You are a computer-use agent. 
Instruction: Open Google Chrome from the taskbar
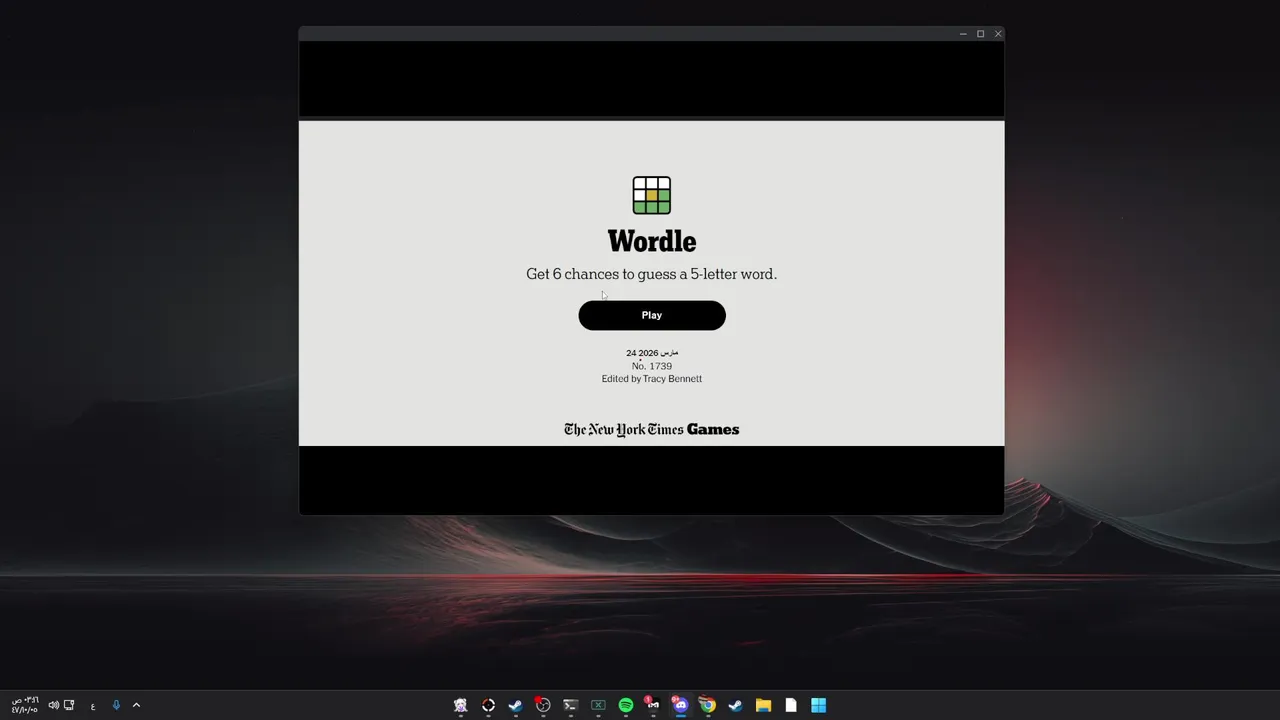point(708,705)
